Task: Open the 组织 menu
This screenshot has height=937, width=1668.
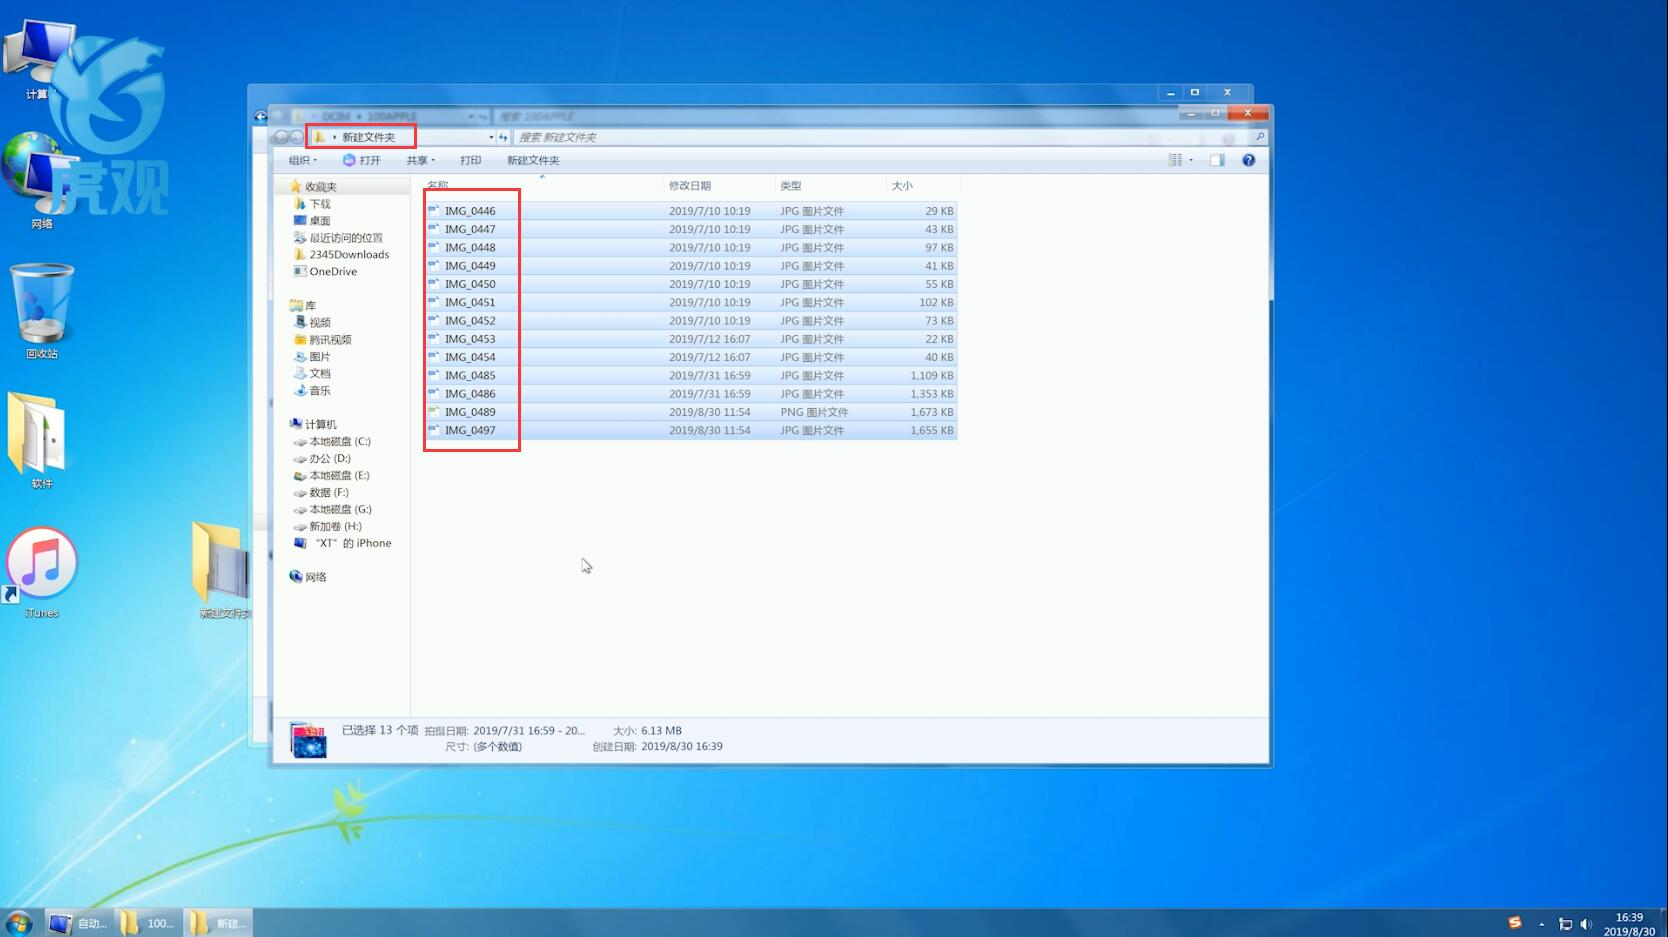Action: click(302, 160)
